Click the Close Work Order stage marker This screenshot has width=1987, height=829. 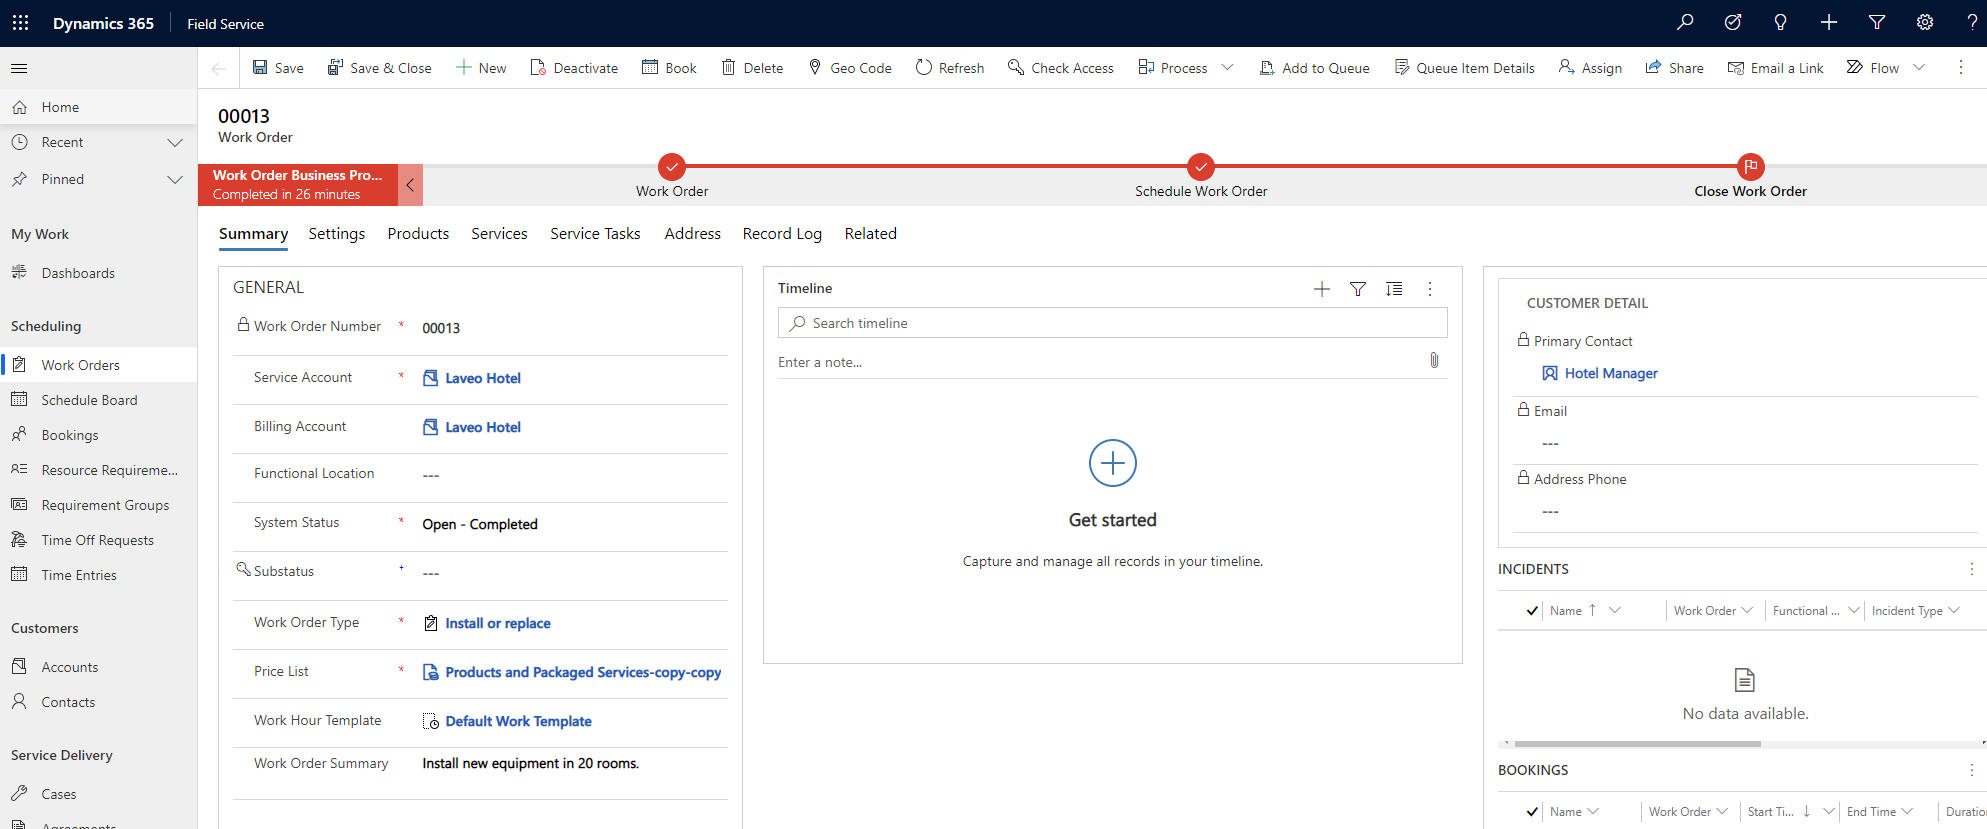pos(1751,167)
